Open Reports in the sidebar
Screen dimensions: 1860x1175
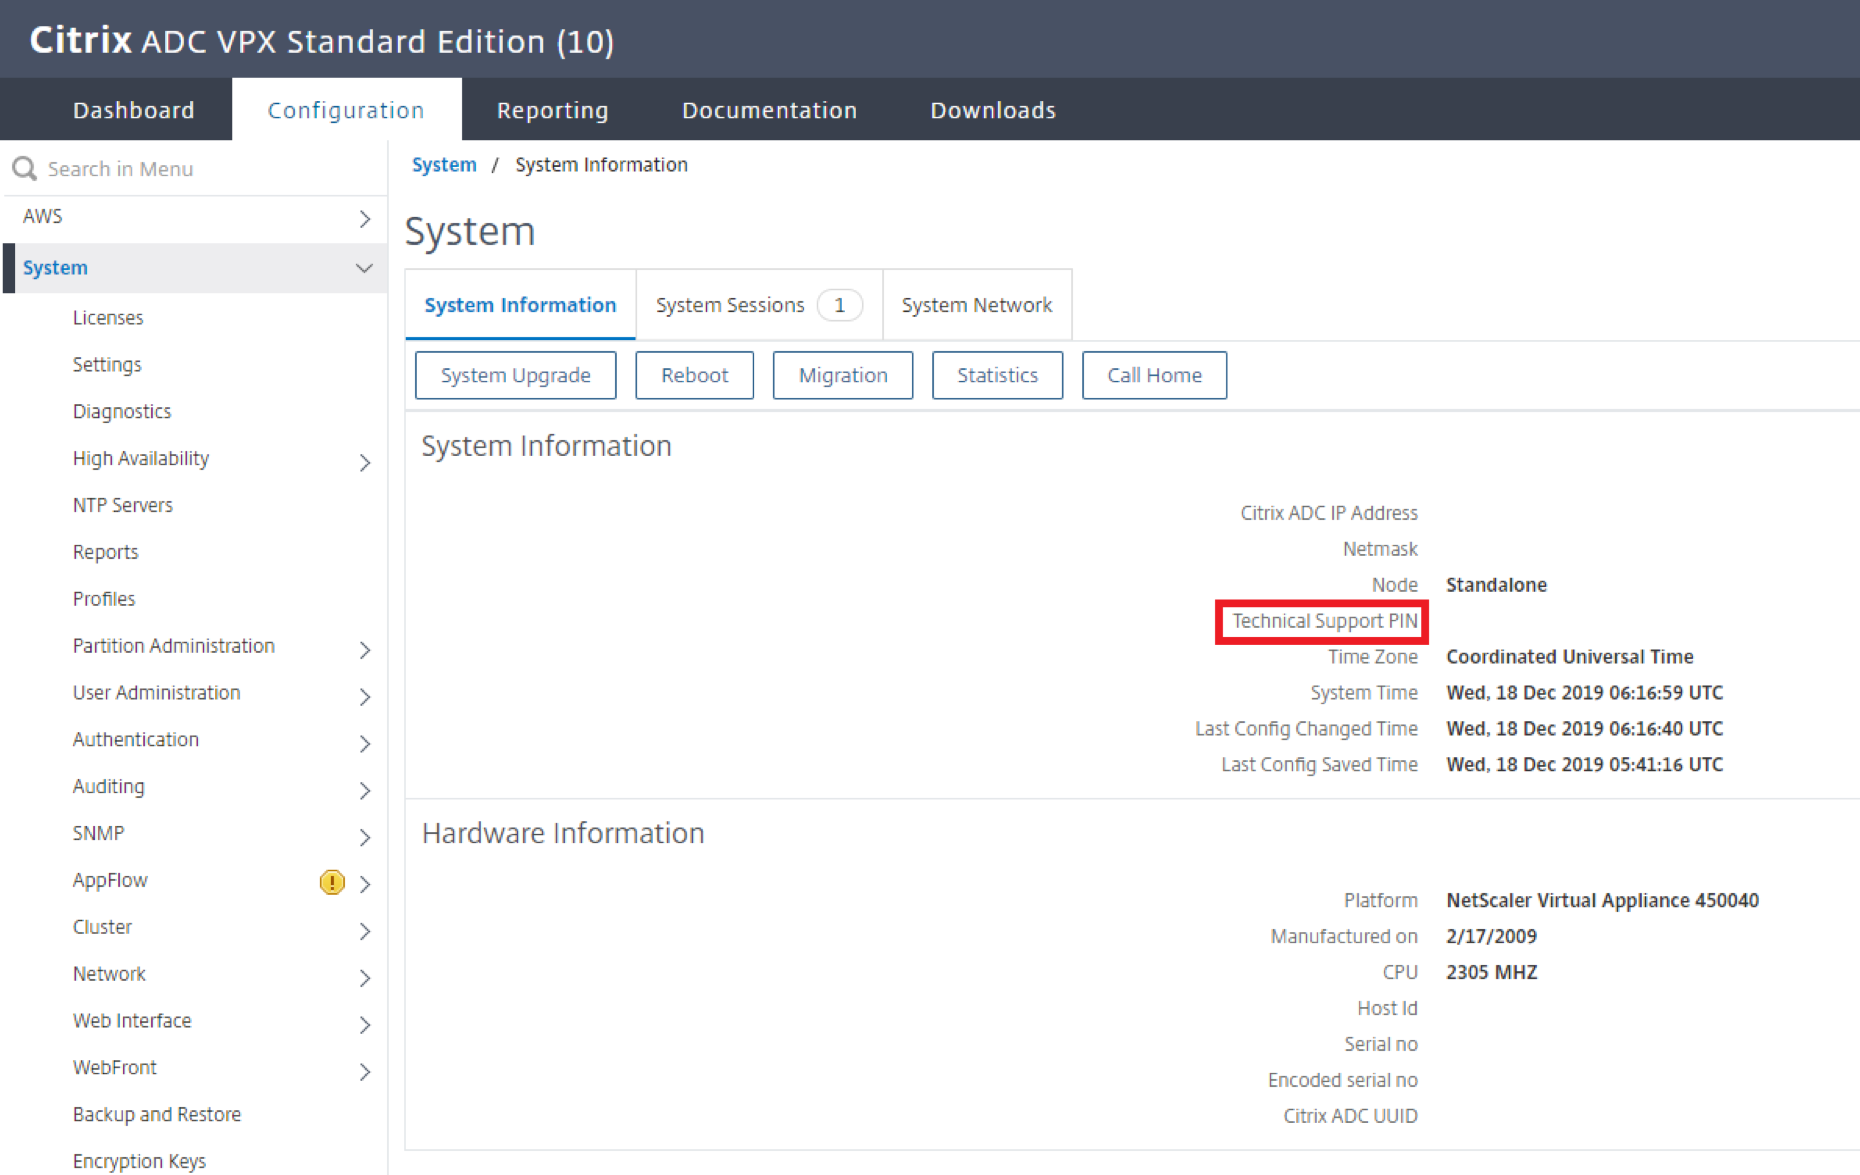(x=105, y=552)
